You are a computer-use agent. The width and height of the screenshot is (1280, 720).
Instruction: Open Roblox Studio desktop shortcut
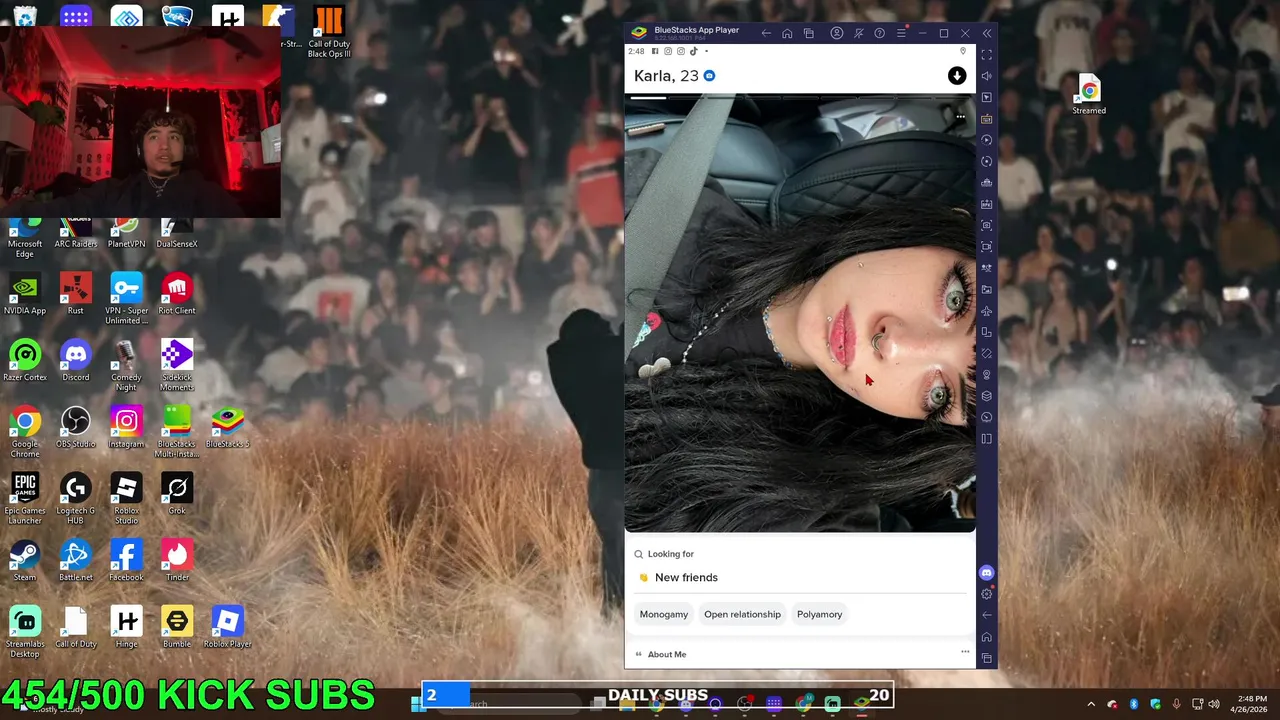(126, 498)
